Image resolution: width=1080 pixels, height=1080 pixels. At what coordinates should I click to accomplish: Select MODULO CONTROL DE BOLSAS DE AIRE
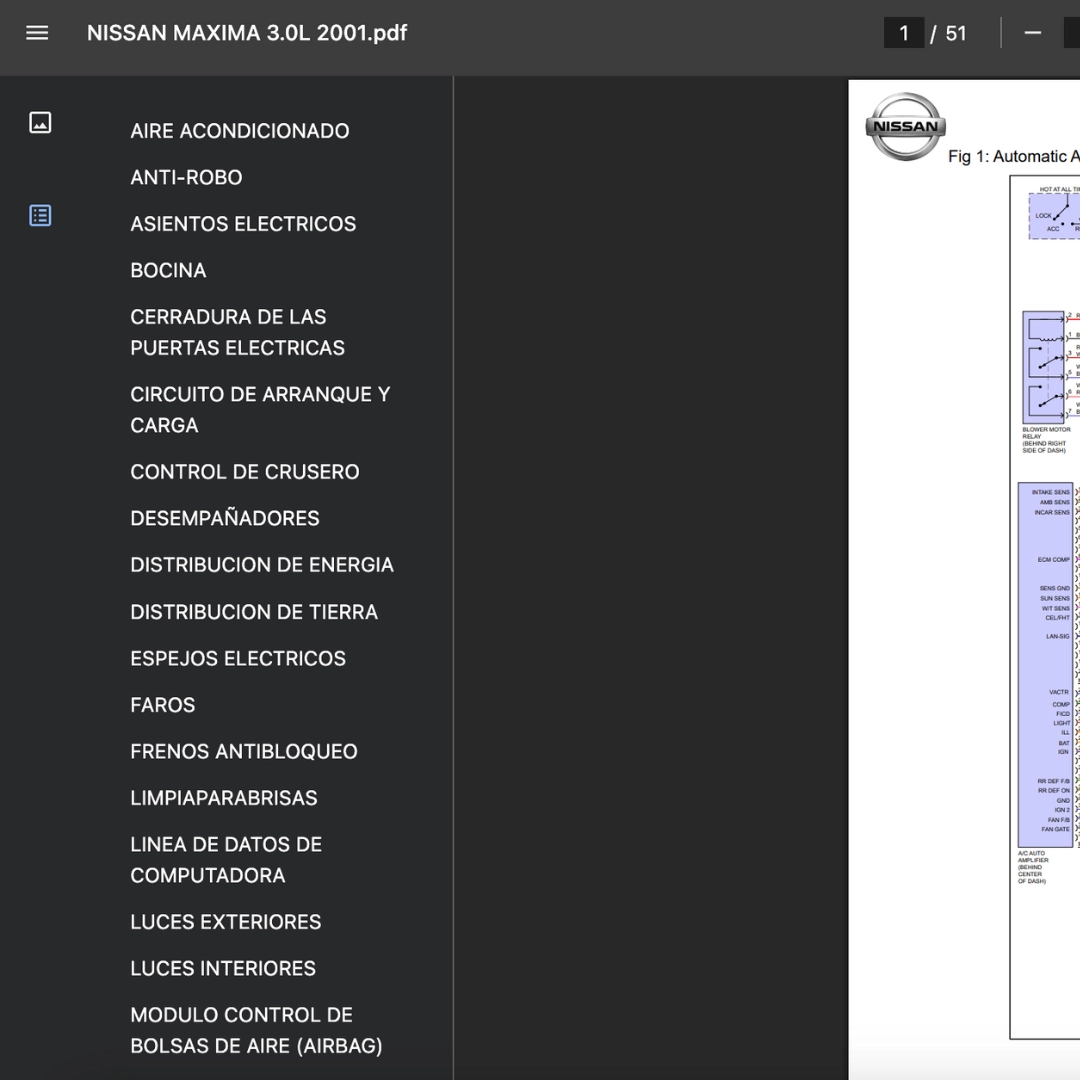256,1030
